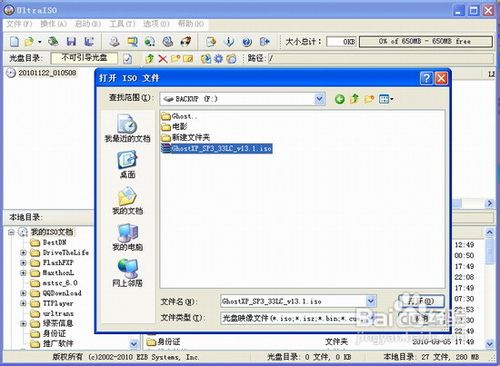Open the 启动(B) menu
Image resolution: width=500 pixels, height=366 pixels.
(x=88, y=24)
